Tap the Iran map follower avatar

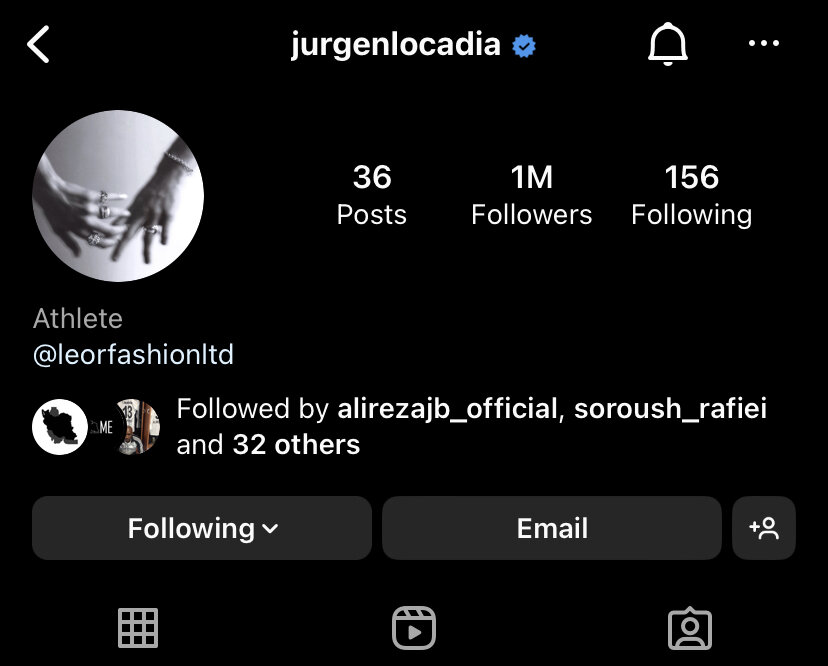point(60,427)
